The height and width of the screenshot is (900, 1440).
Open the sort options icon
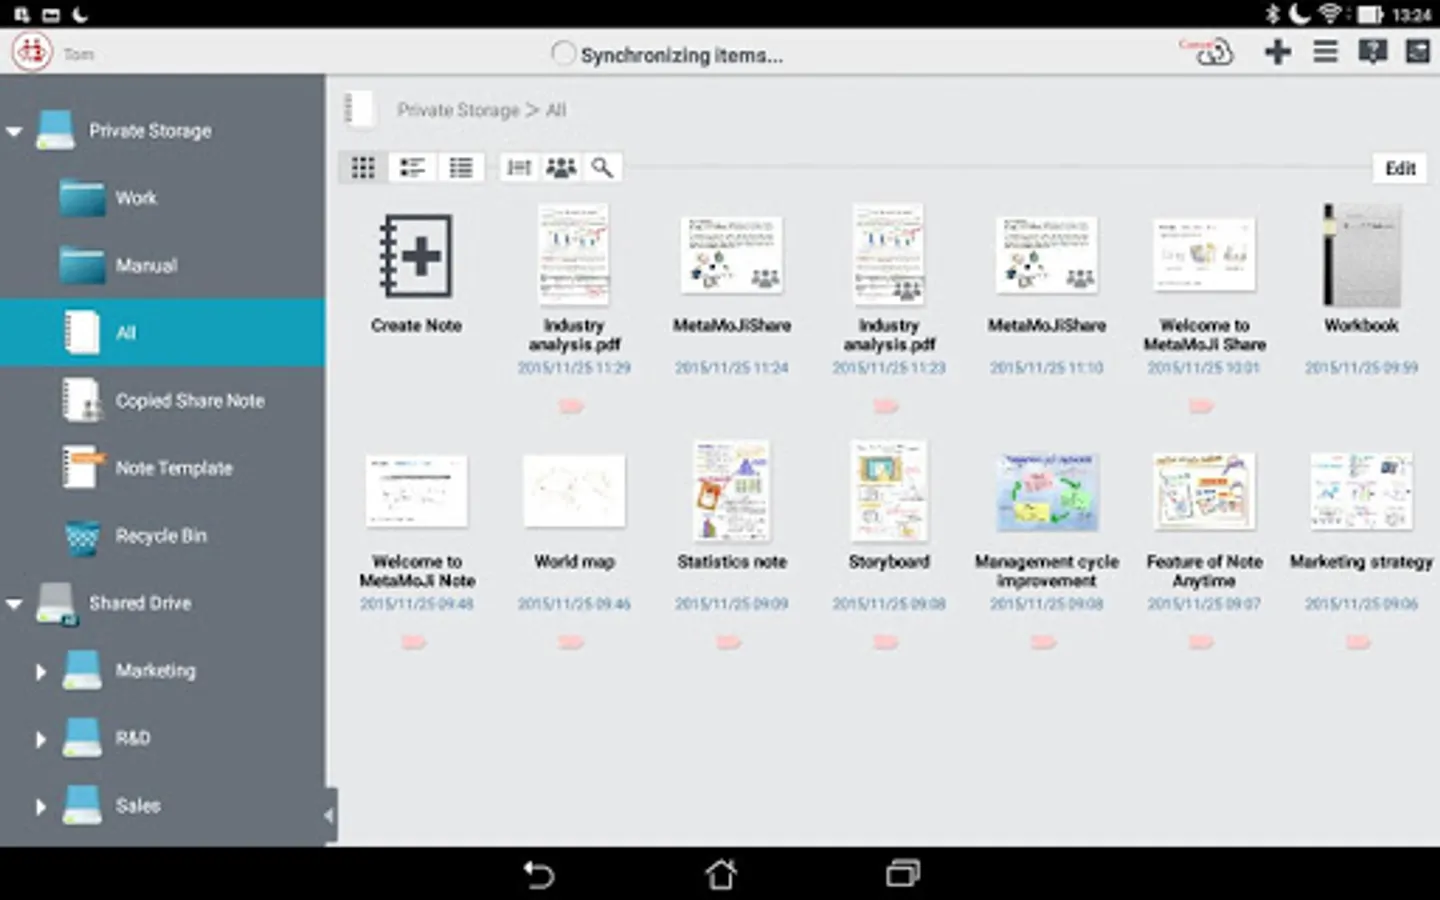click(x=519, y=167)
